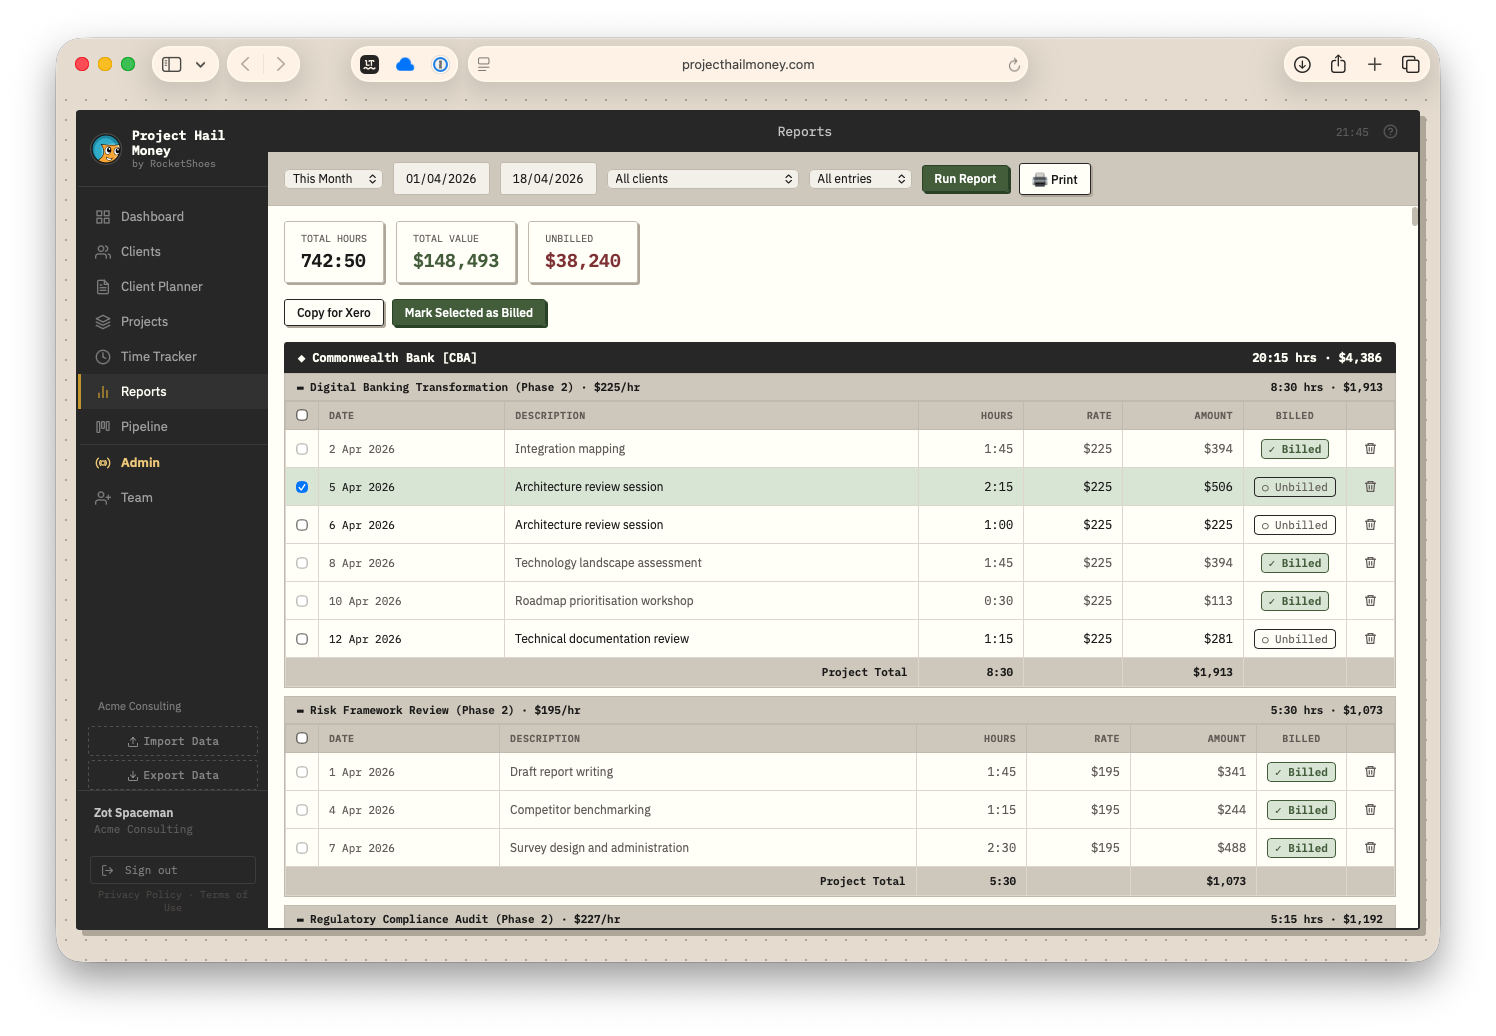Open the This Month period dropdown

coord(333,178)
